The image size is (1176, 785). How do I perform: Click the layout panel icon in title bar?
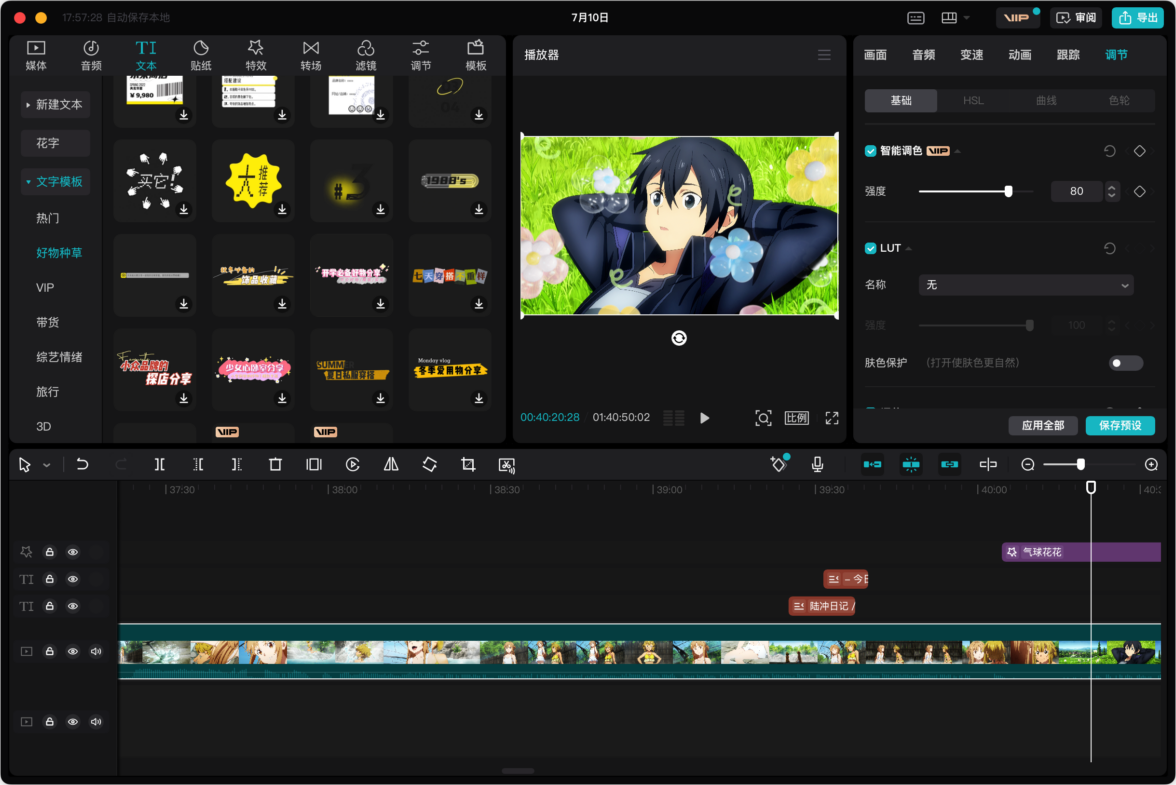949,18
